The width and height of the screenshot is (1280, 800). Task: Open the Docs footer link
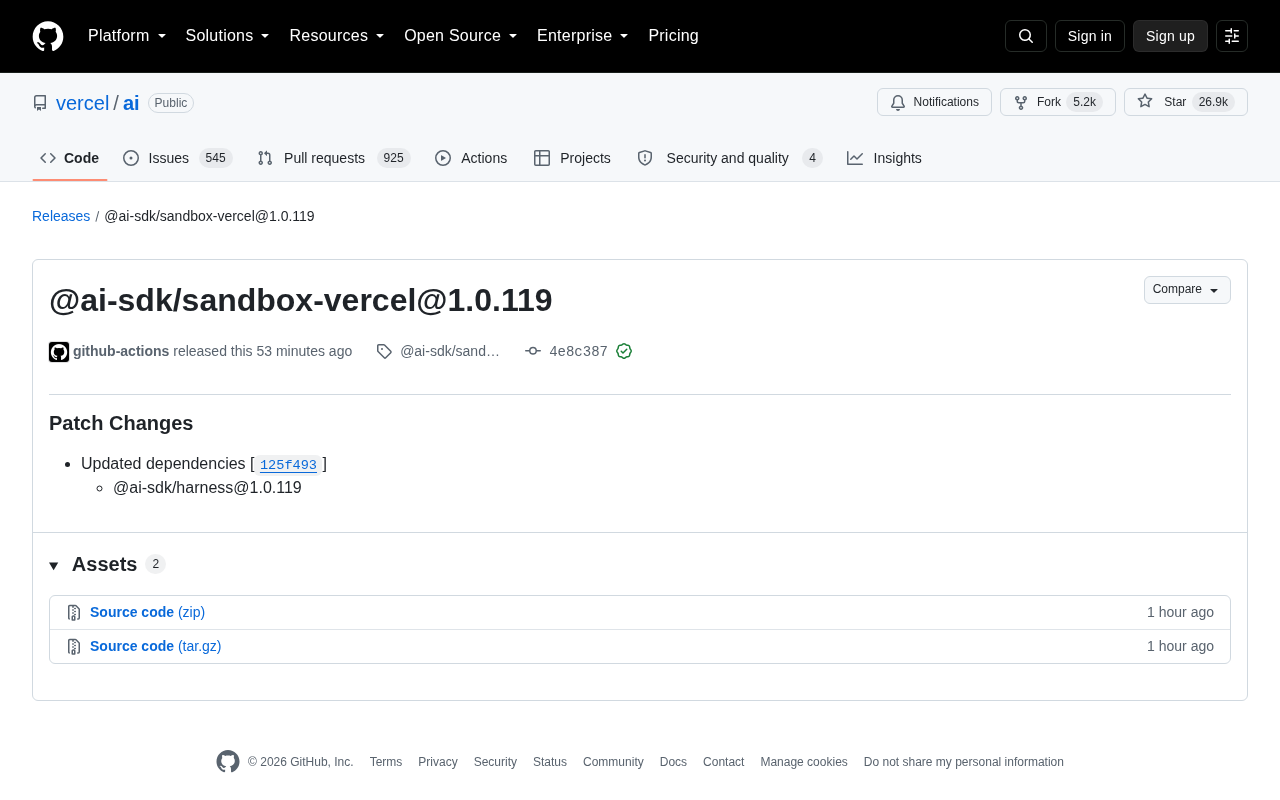(x=673, y=762)
